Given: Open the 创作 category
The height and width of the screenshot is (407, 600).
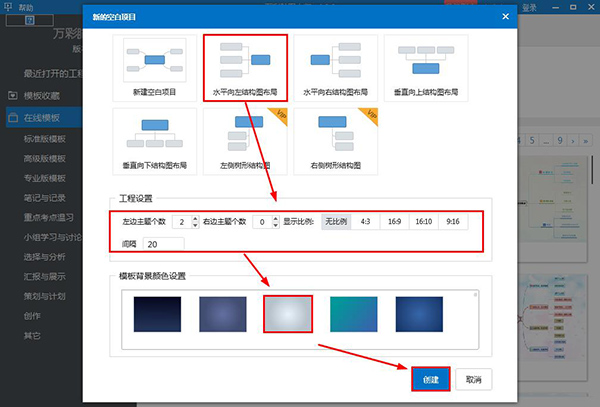Looking at the screenshot, I should tap(32, 316).
